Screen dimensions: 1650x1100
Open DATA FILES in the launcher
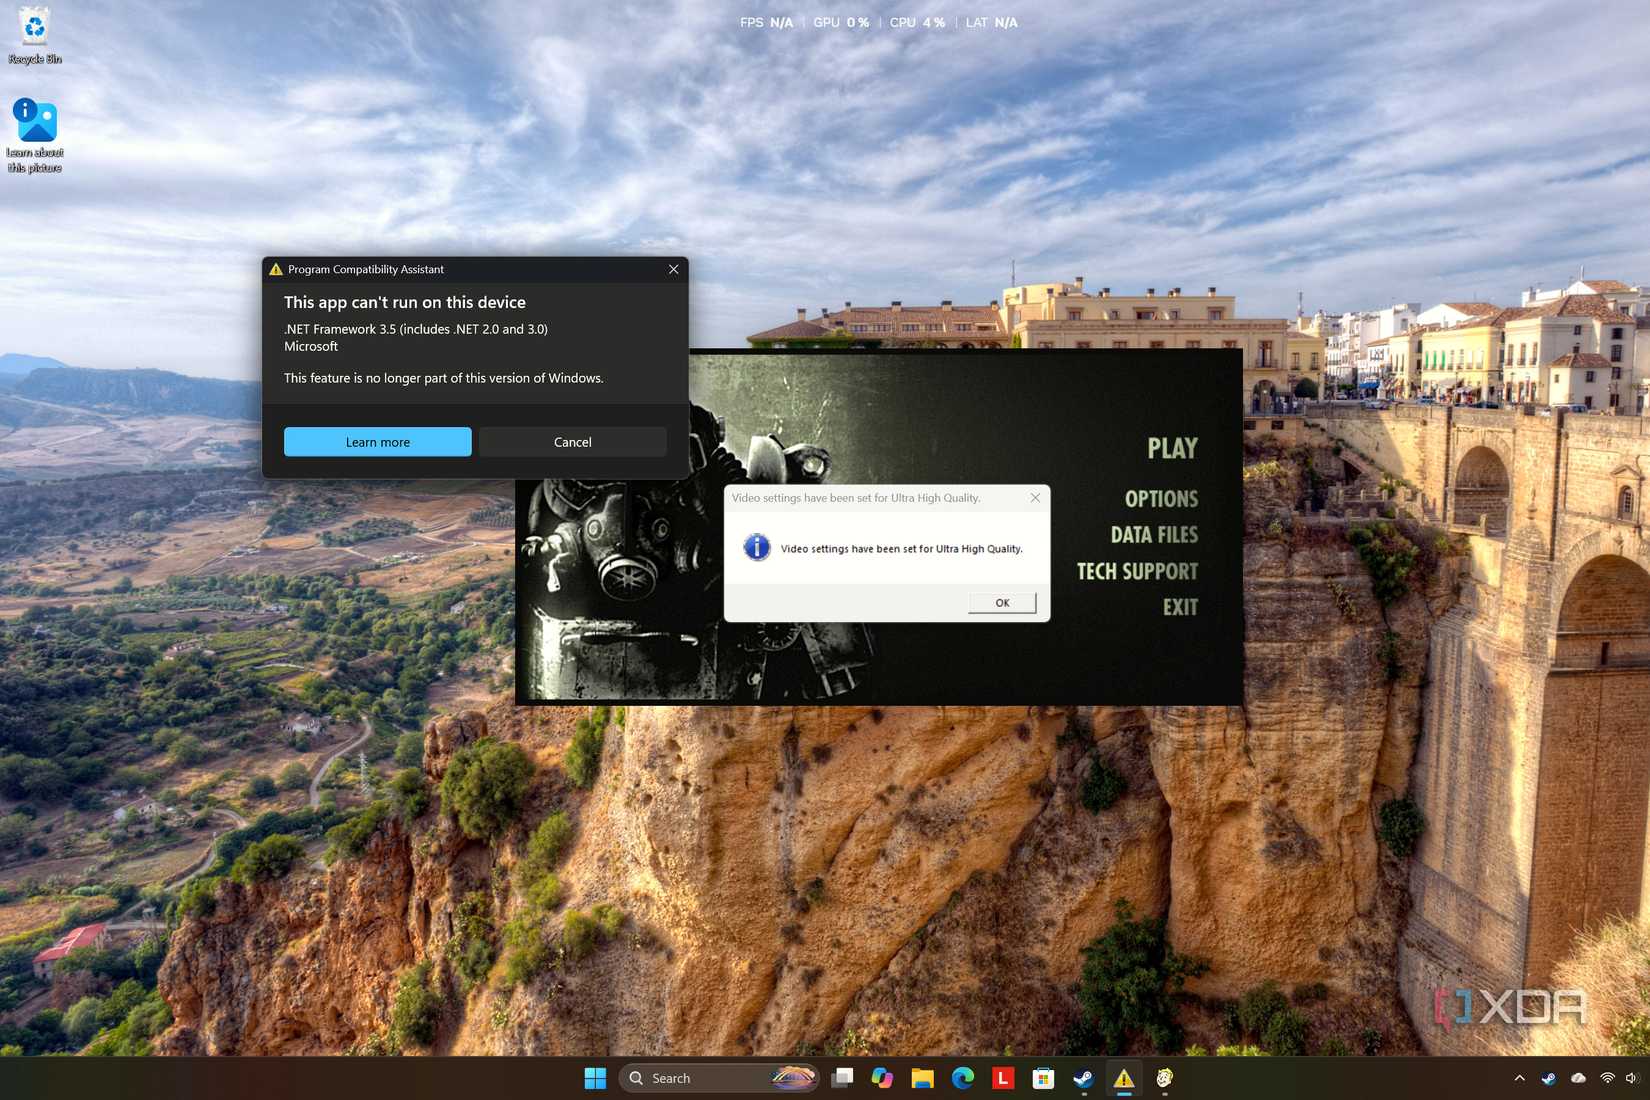click(1154, 535)
